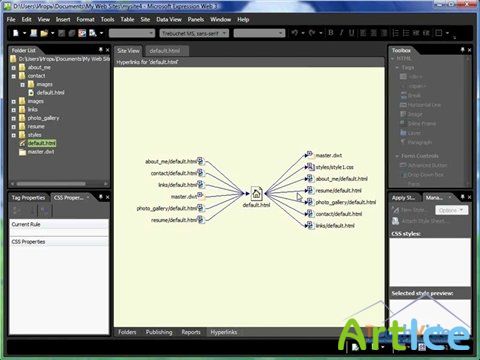Viewport: 480px width, 360px height.
Task: Switch to the Tag Properties tab
Action: [x=28, y=198]
